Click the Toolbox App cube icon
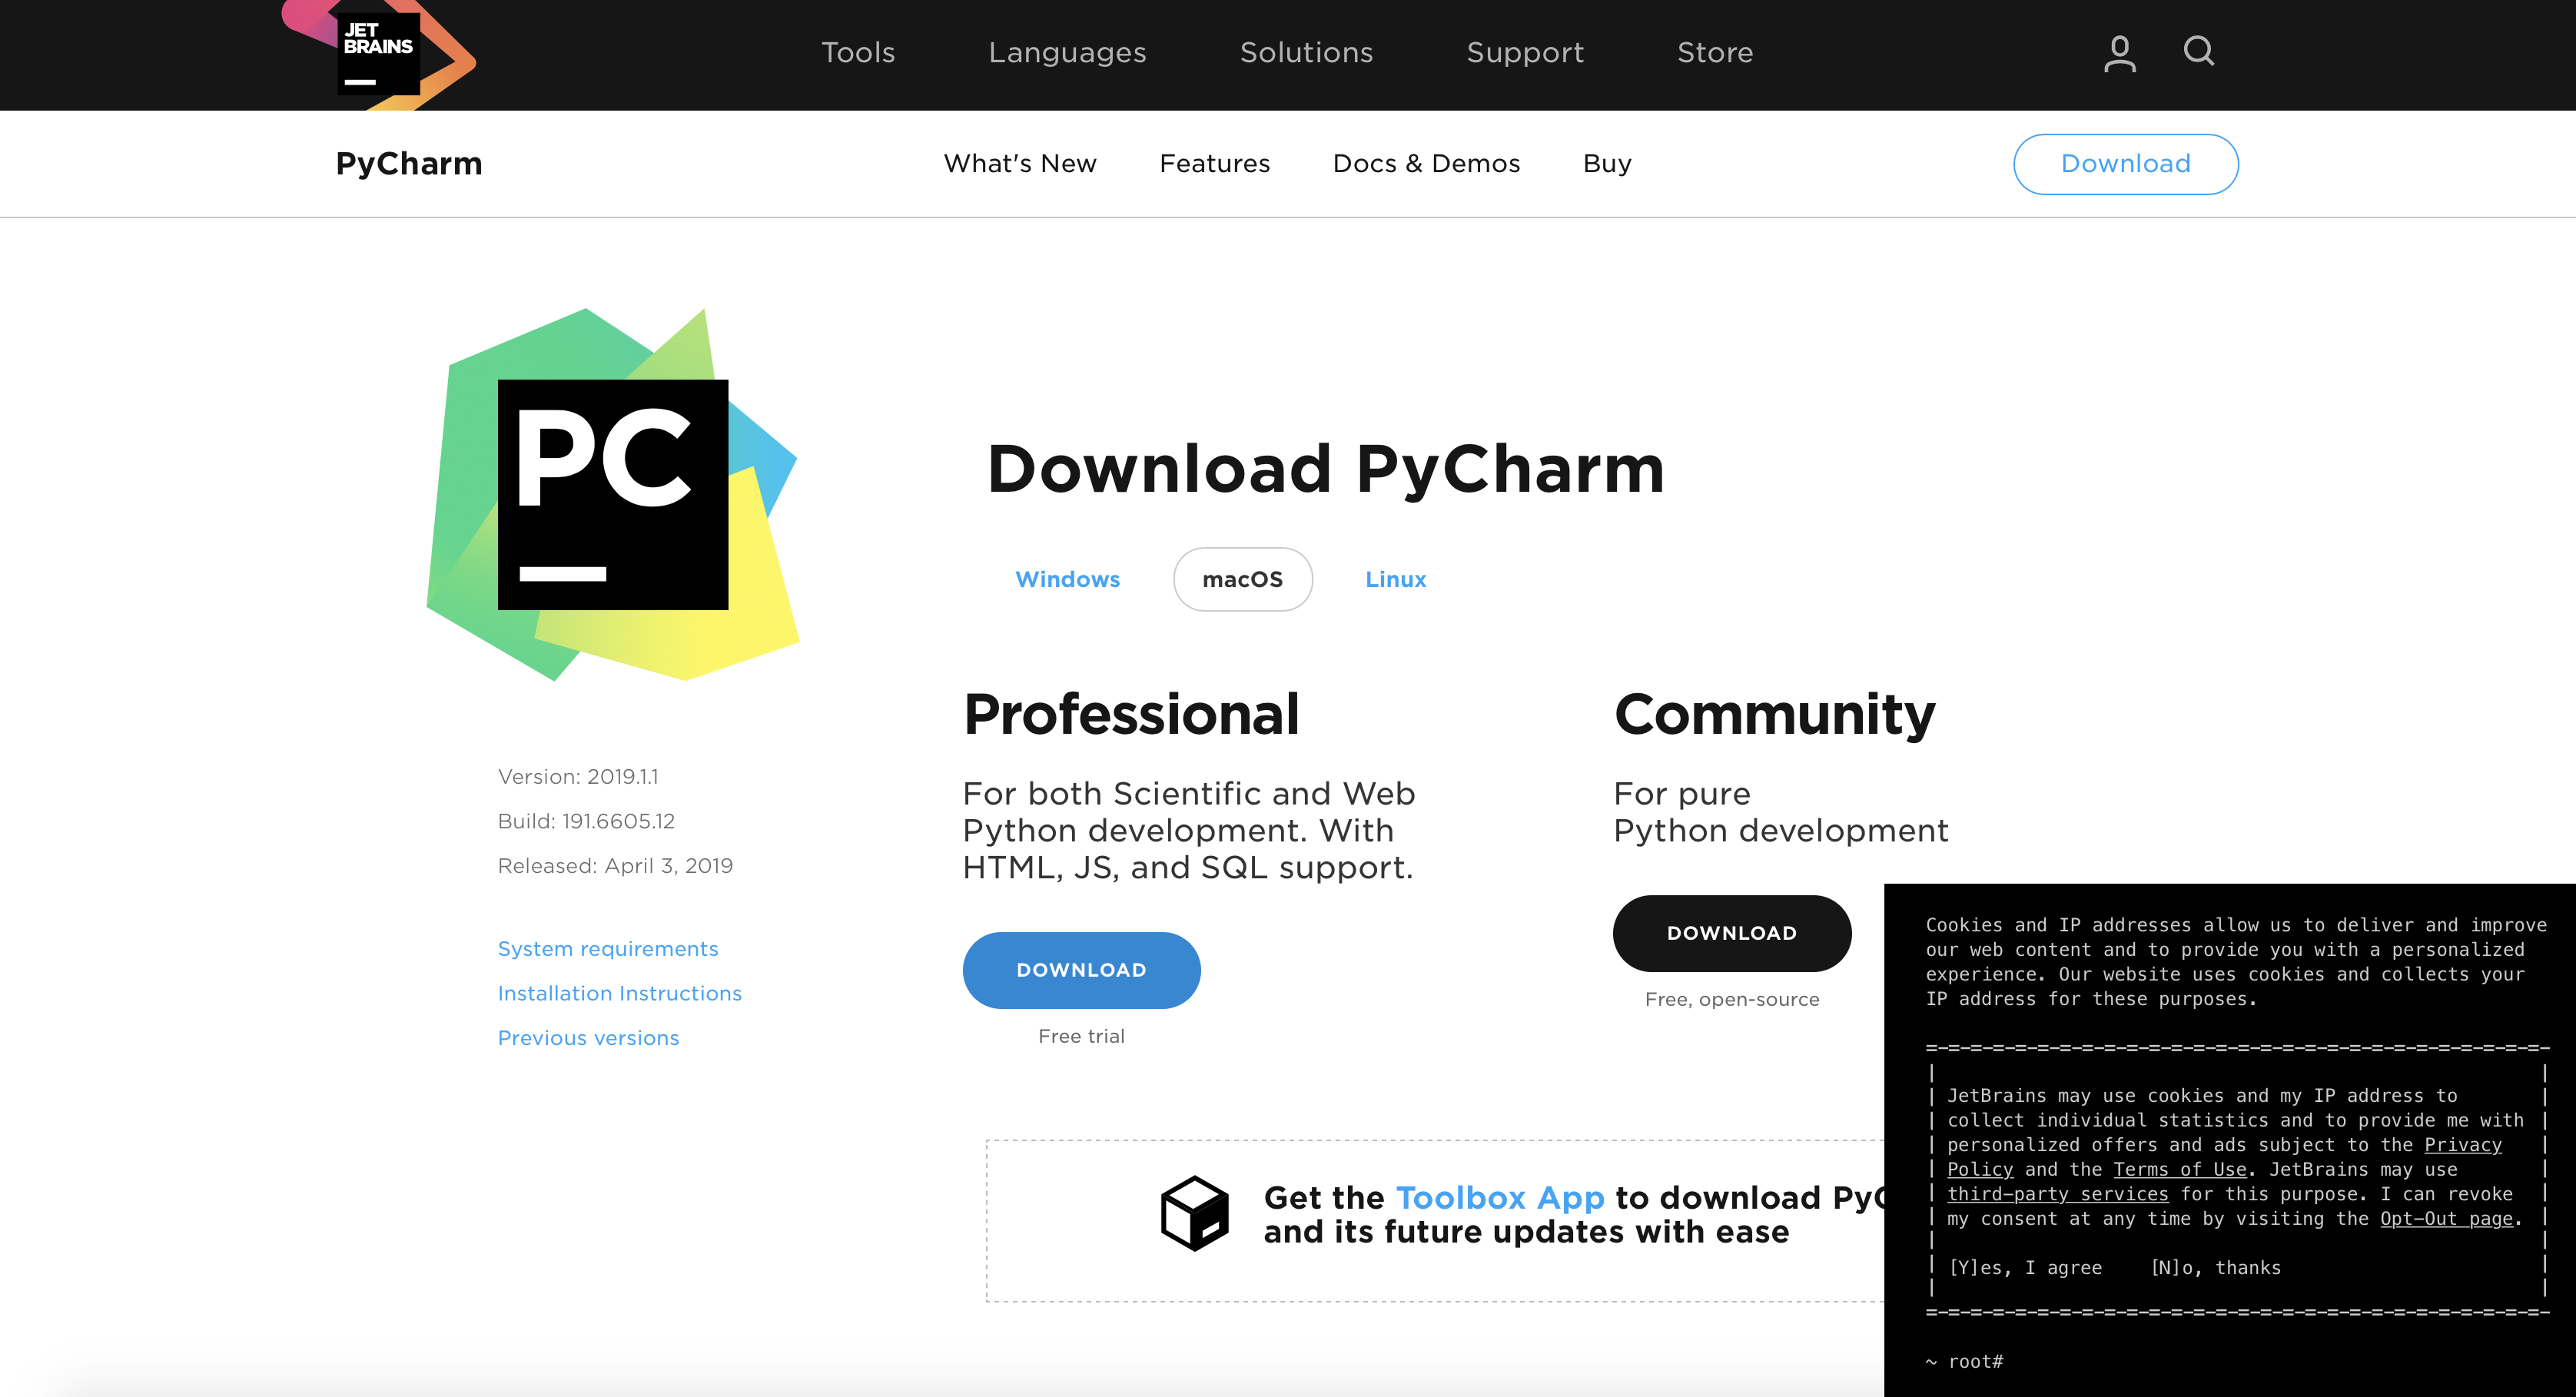The width and height of the screenshot is (2576, 1397). pos(1194,1213)
